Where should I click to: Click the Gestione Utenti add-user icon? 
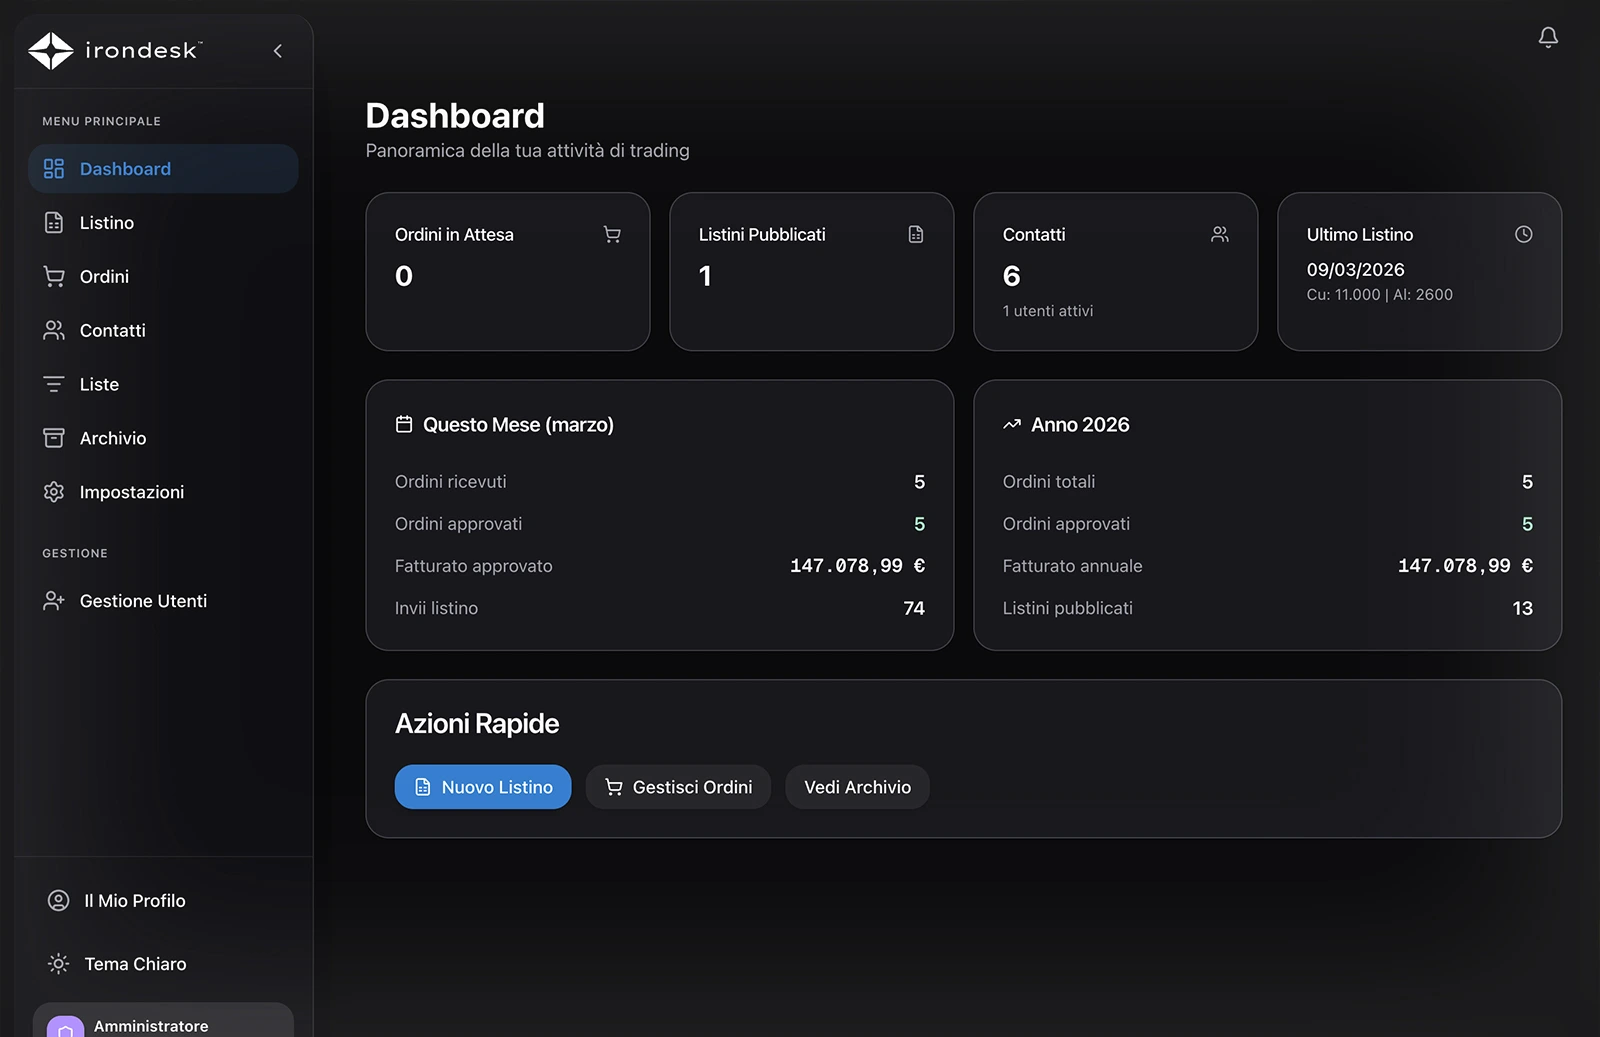coord(54,601)
